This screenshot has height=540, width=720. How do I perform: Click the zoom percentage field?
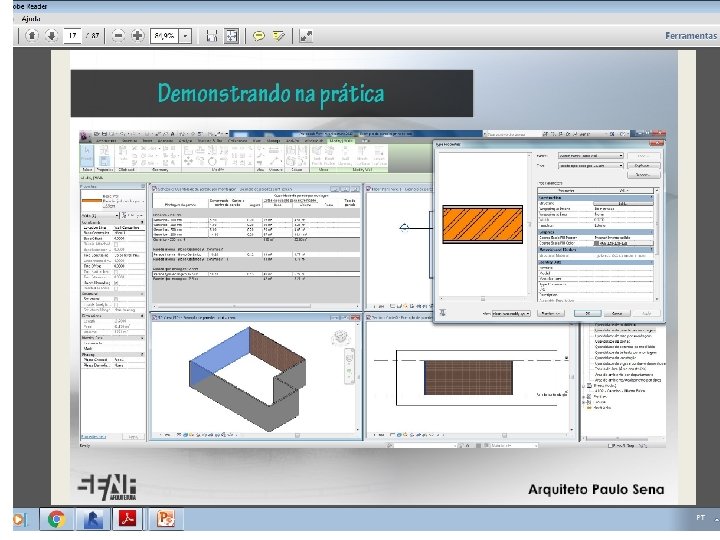(x=164, y=35)
